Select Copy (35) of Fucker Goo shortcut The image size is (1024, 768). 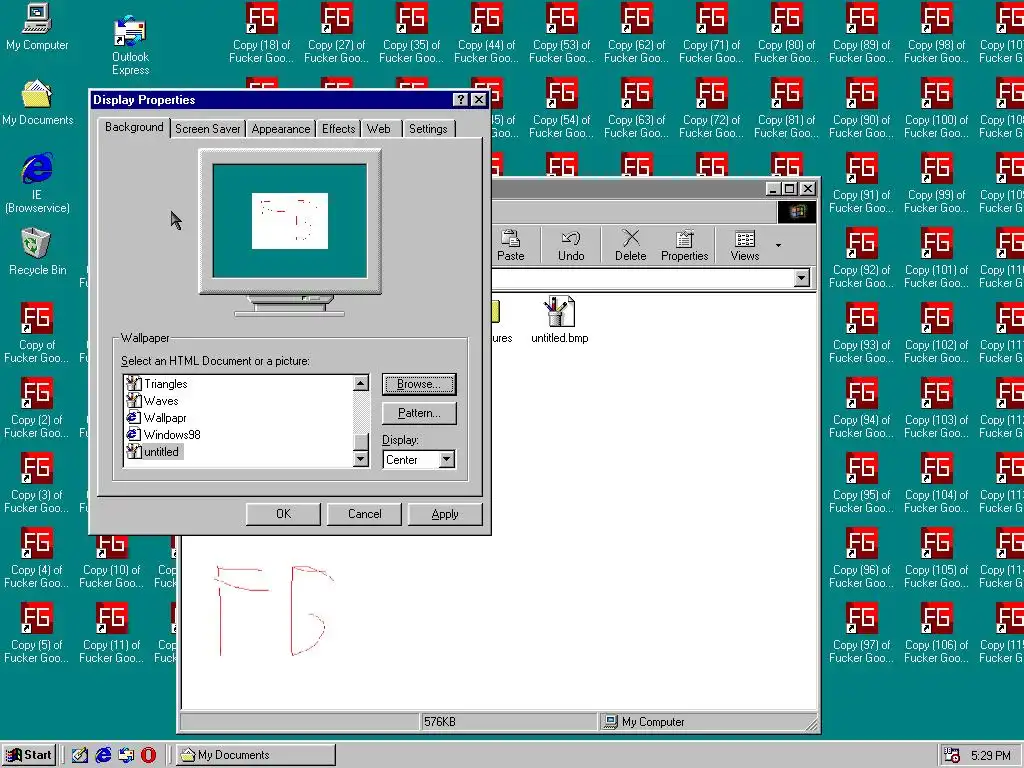click(x=411, y=33)
